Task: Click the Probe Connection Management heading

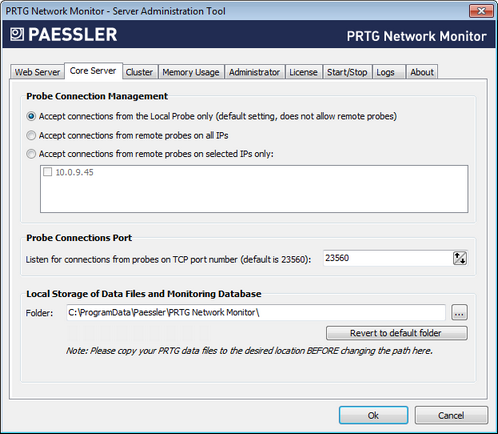Action: click(97, 96)
